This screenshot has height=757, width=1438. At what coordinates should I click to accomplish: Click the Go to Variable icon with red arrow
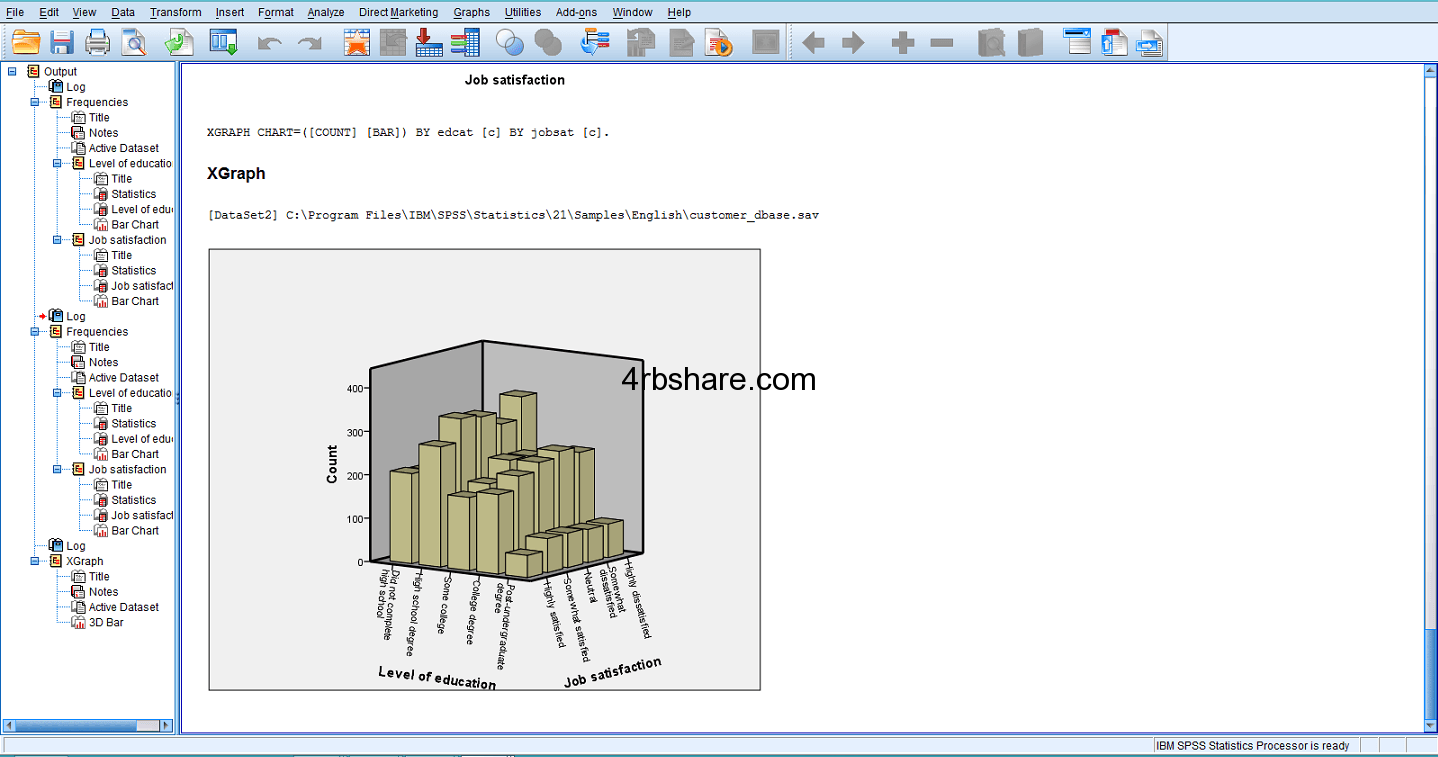(x=429, y=42)
